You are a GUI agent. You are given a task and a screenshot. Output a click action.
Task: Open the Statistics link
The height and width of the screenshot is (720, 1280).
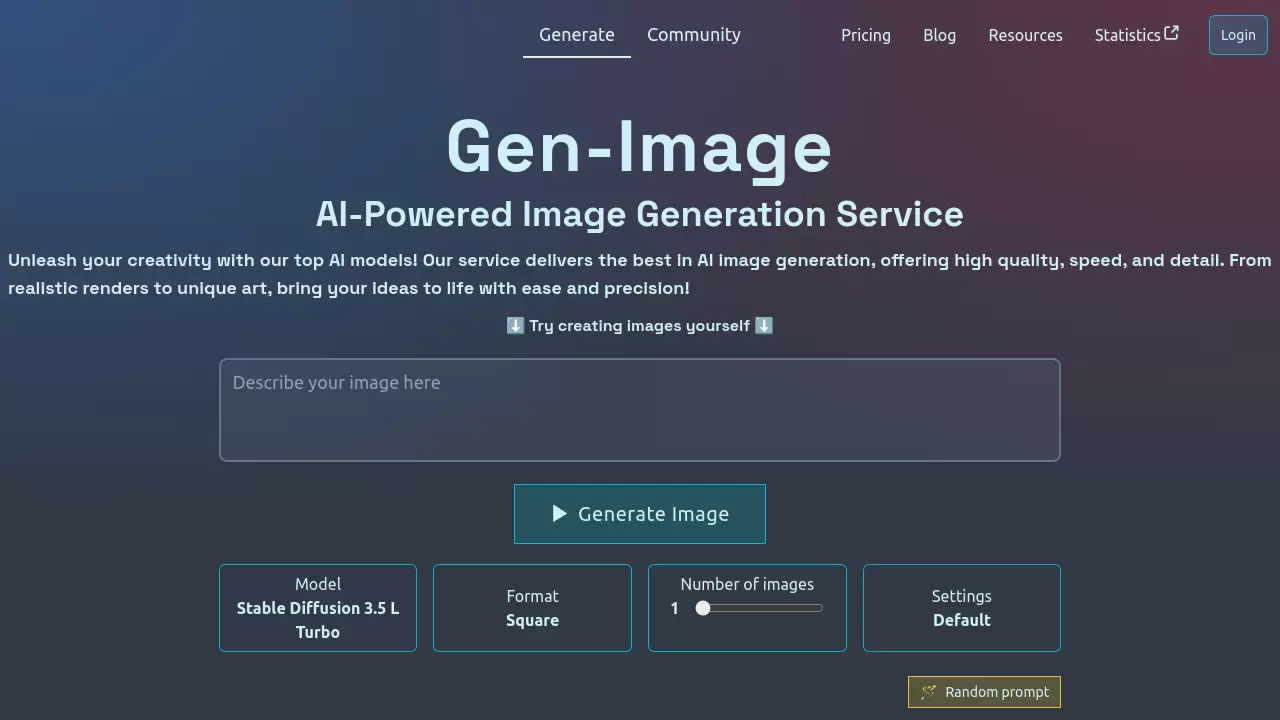click(x=1136, y=35)
